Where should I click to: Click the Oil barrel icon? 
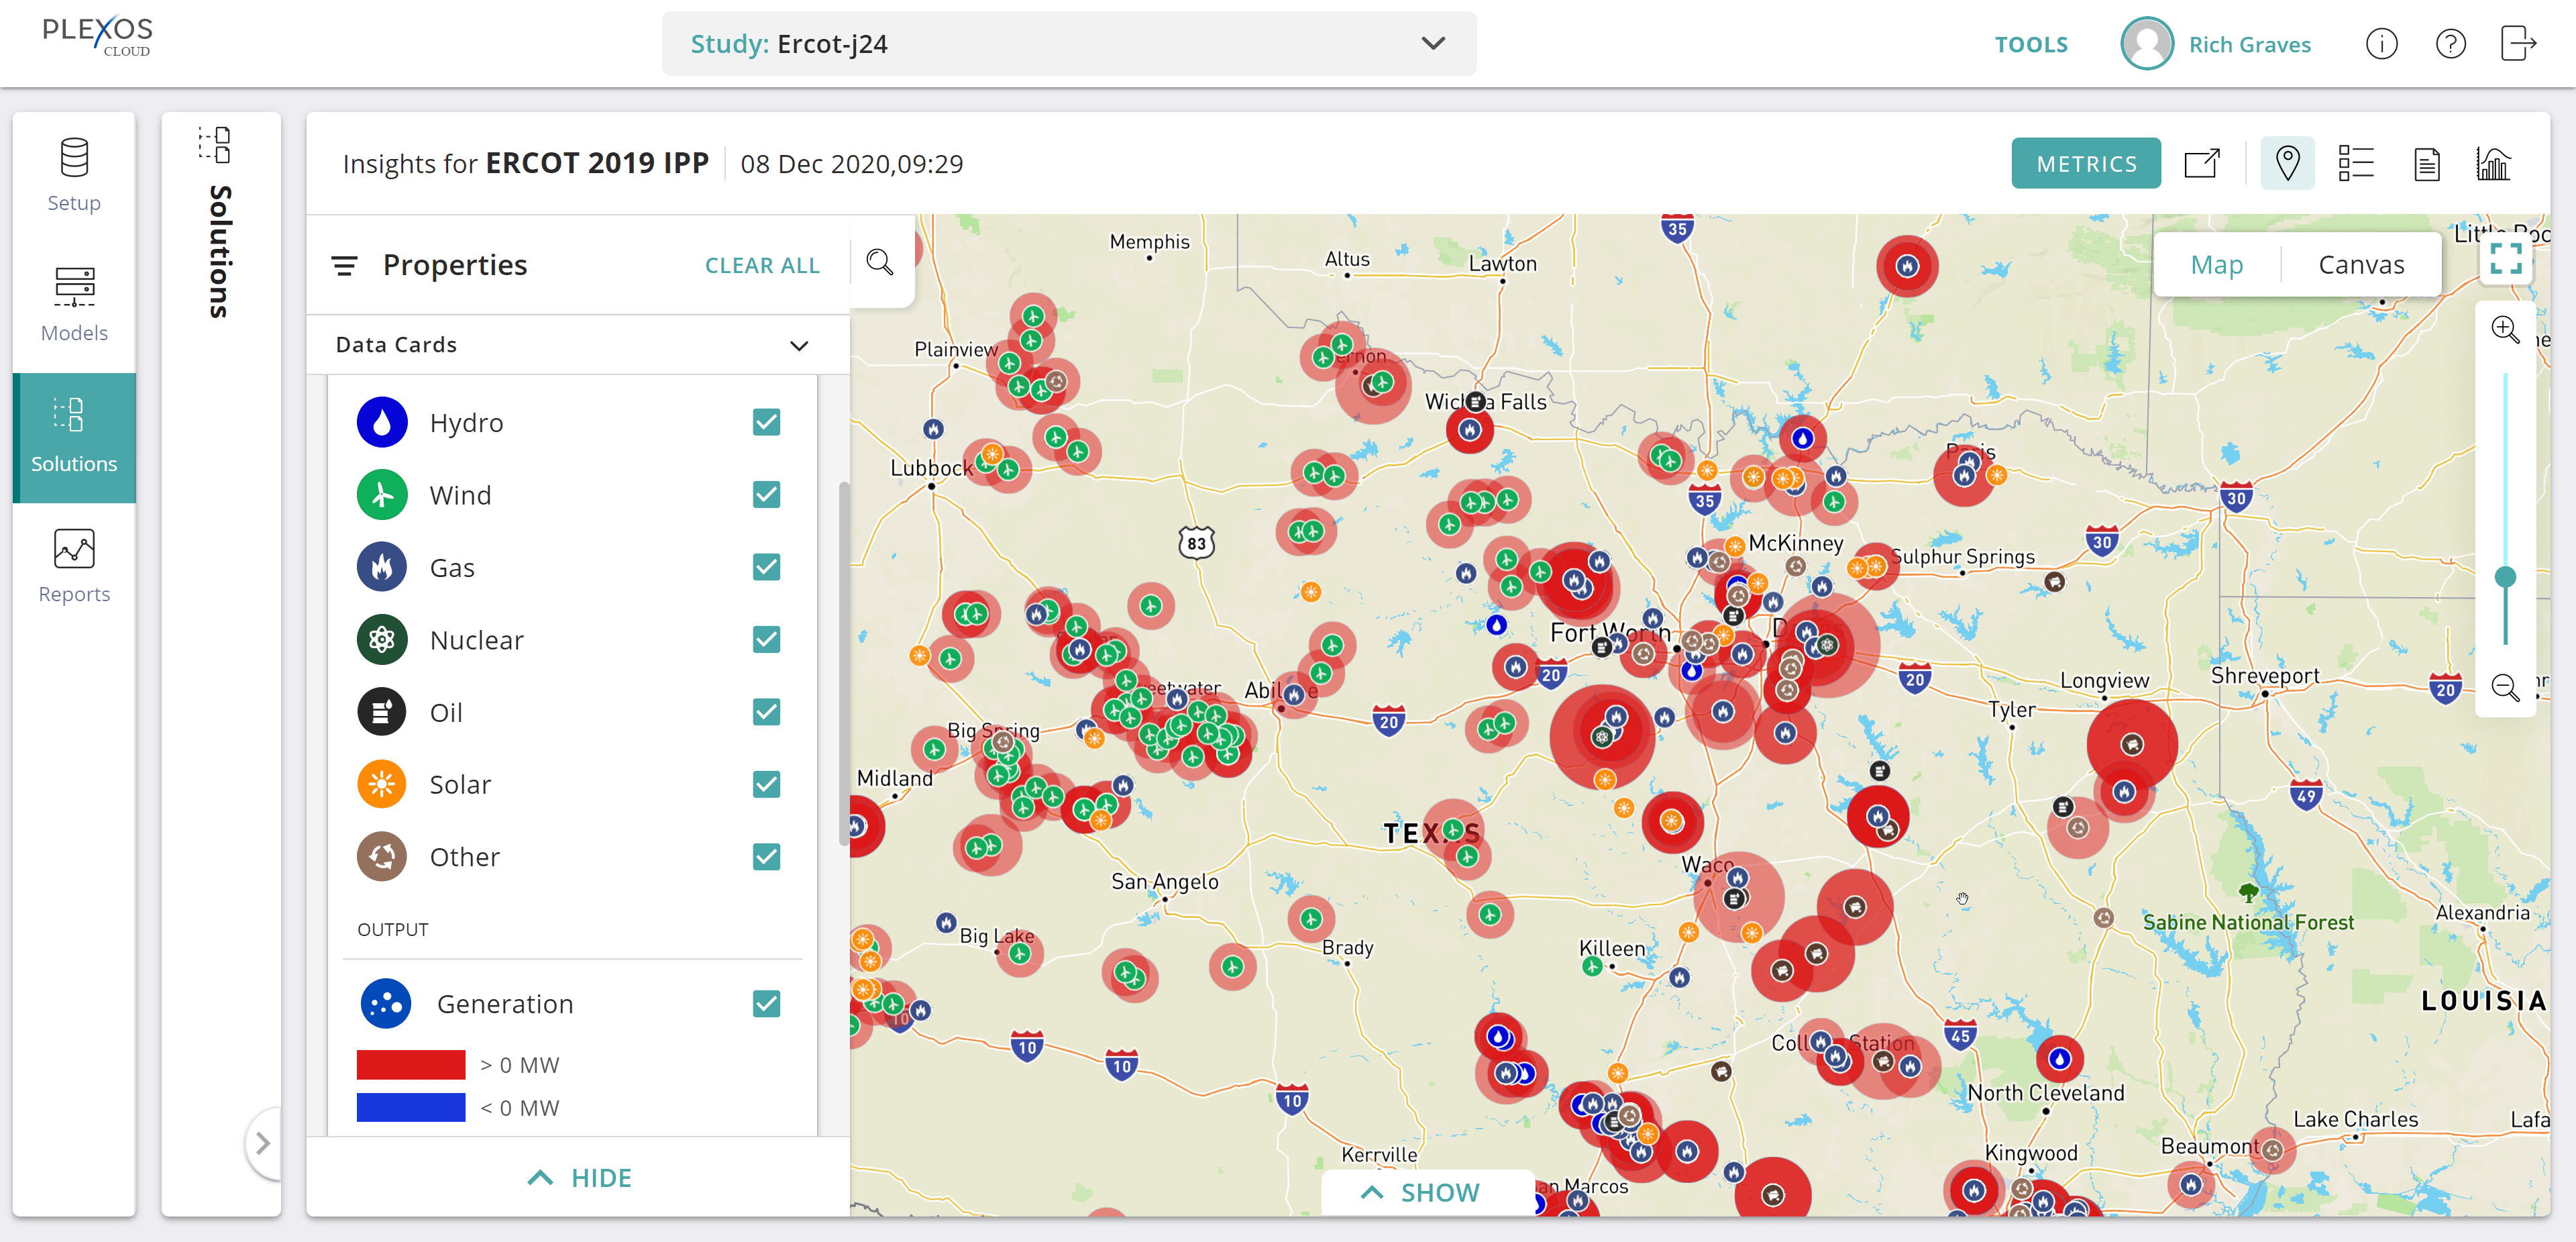click(x=382, y=712)
